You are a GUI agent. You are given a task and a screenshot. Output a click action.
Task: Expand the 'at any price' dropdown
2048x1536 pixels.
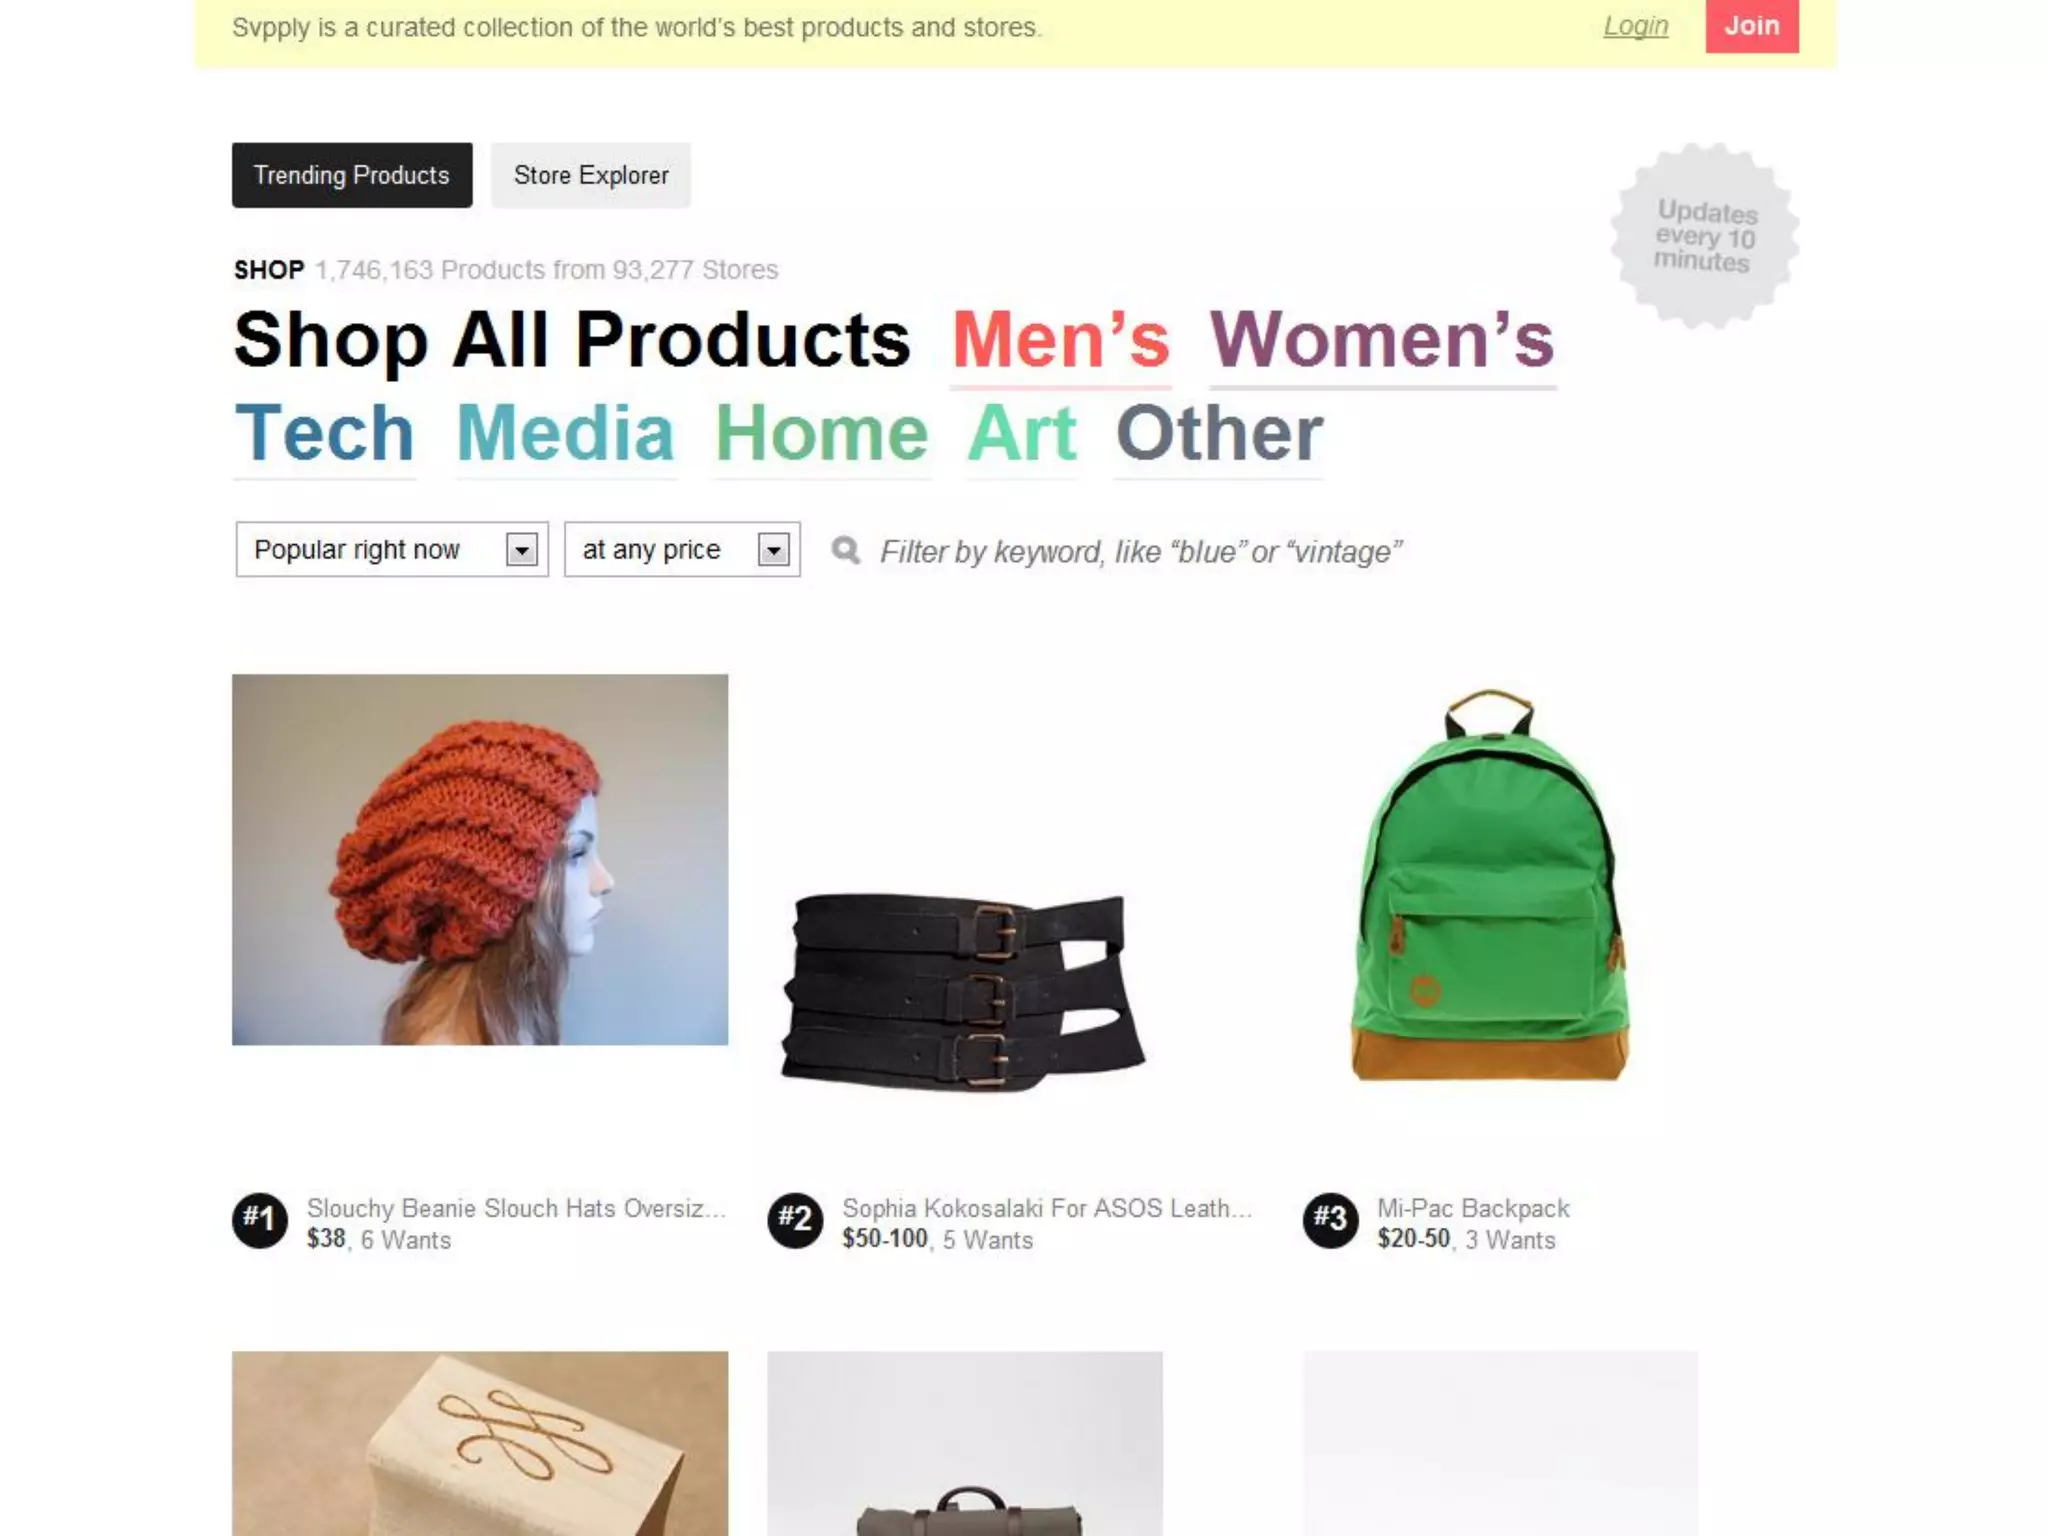click(x=682, y=549)
